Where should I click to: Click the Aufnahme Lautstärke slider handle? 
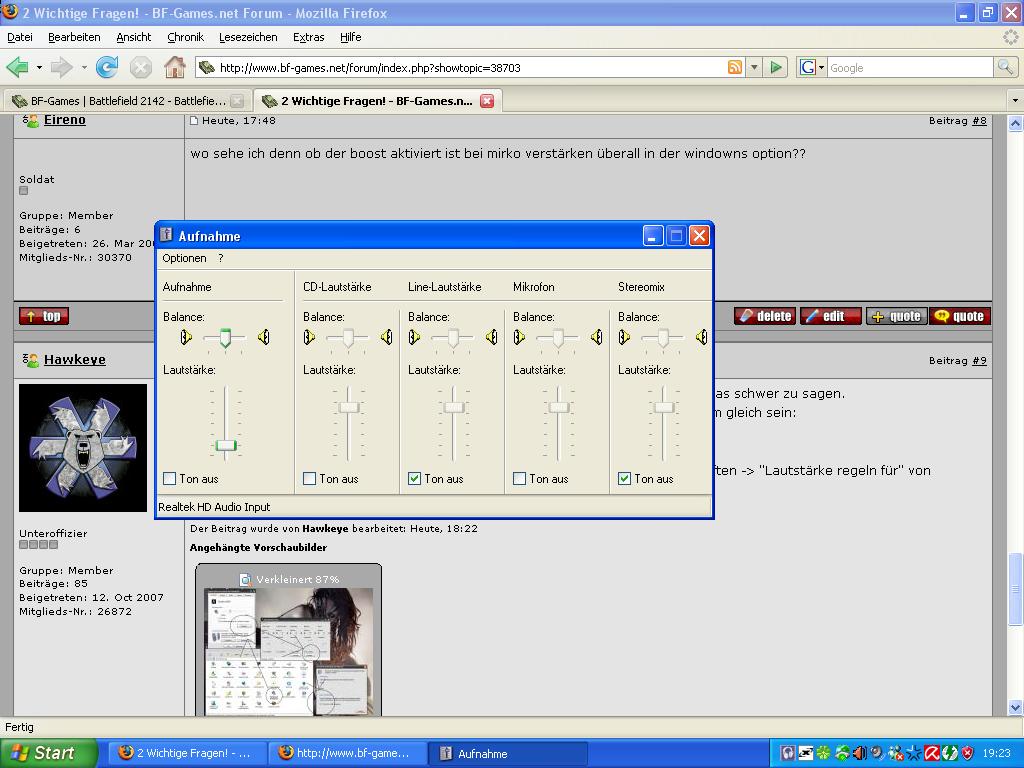pyautogui.click(x=226, y=445)
